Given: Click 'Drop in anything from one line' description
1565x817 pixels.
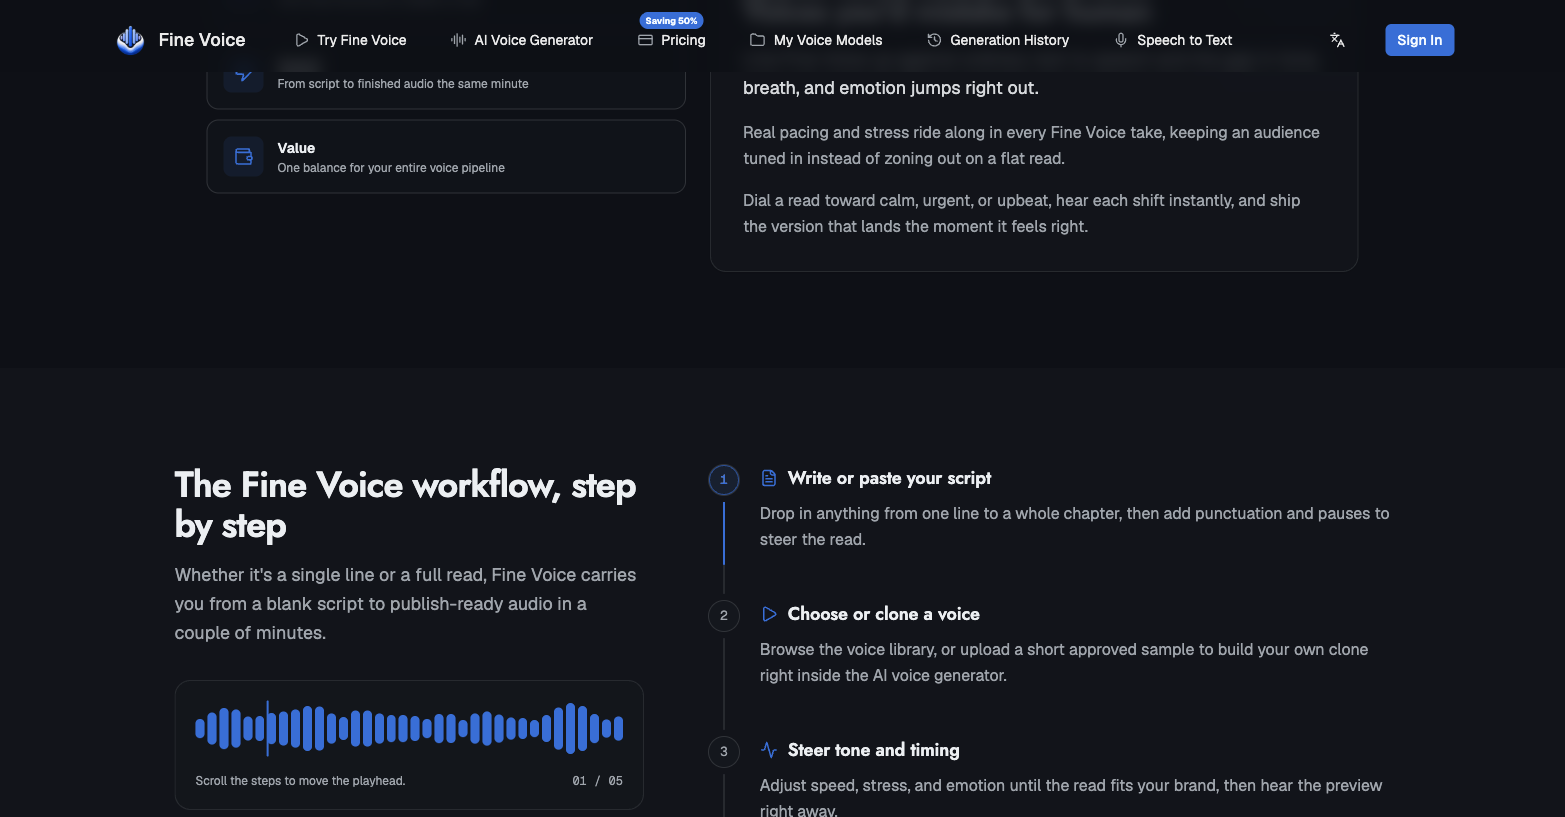Looking at the screenshot, I should [x=1074, y=526].
